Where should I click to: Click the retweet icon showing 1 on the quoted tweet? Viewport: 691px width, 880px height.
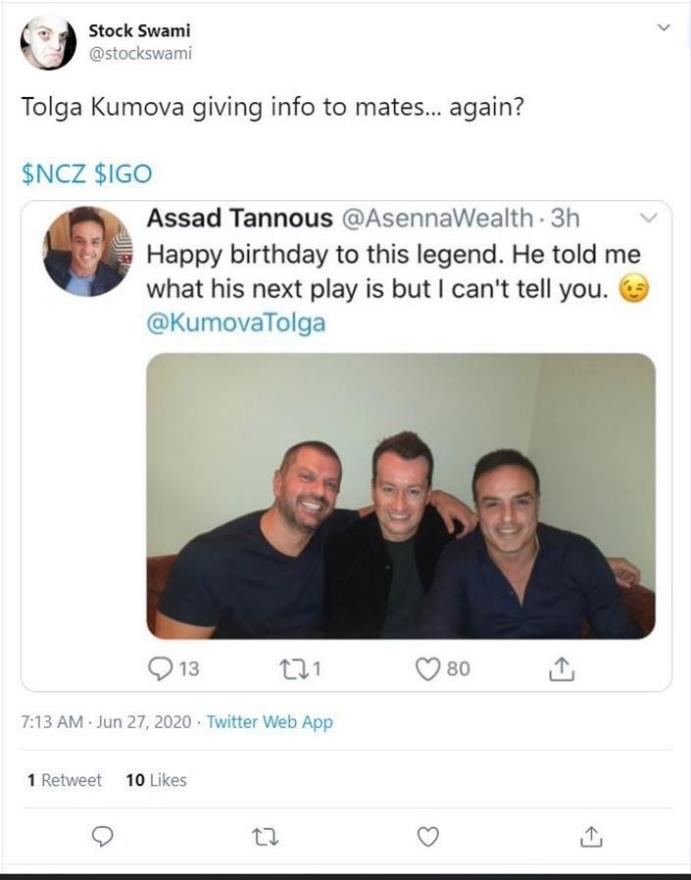(x=292, y=668)
